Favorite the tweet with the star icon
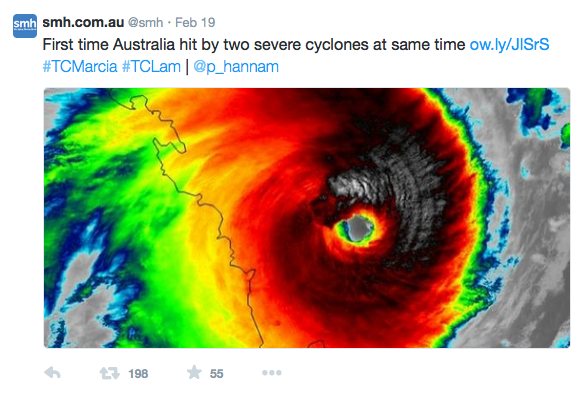The image size is (586, 396). click(194, 372)
